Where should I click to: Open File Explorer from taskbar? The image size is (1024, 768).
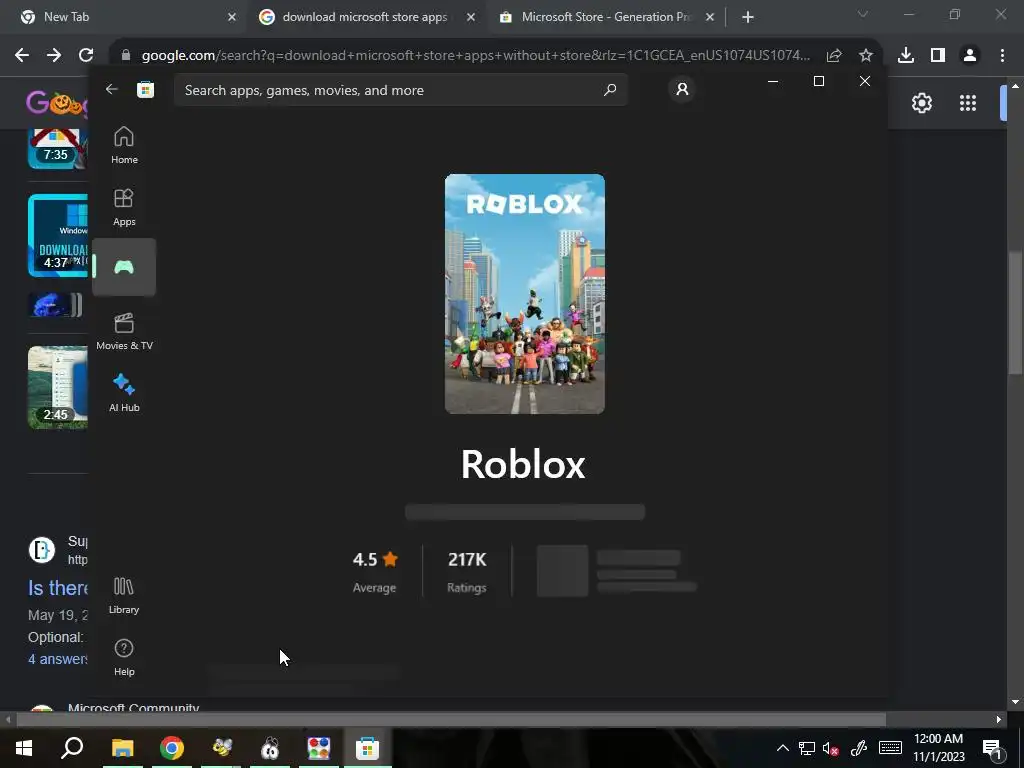tap(122, 748)
